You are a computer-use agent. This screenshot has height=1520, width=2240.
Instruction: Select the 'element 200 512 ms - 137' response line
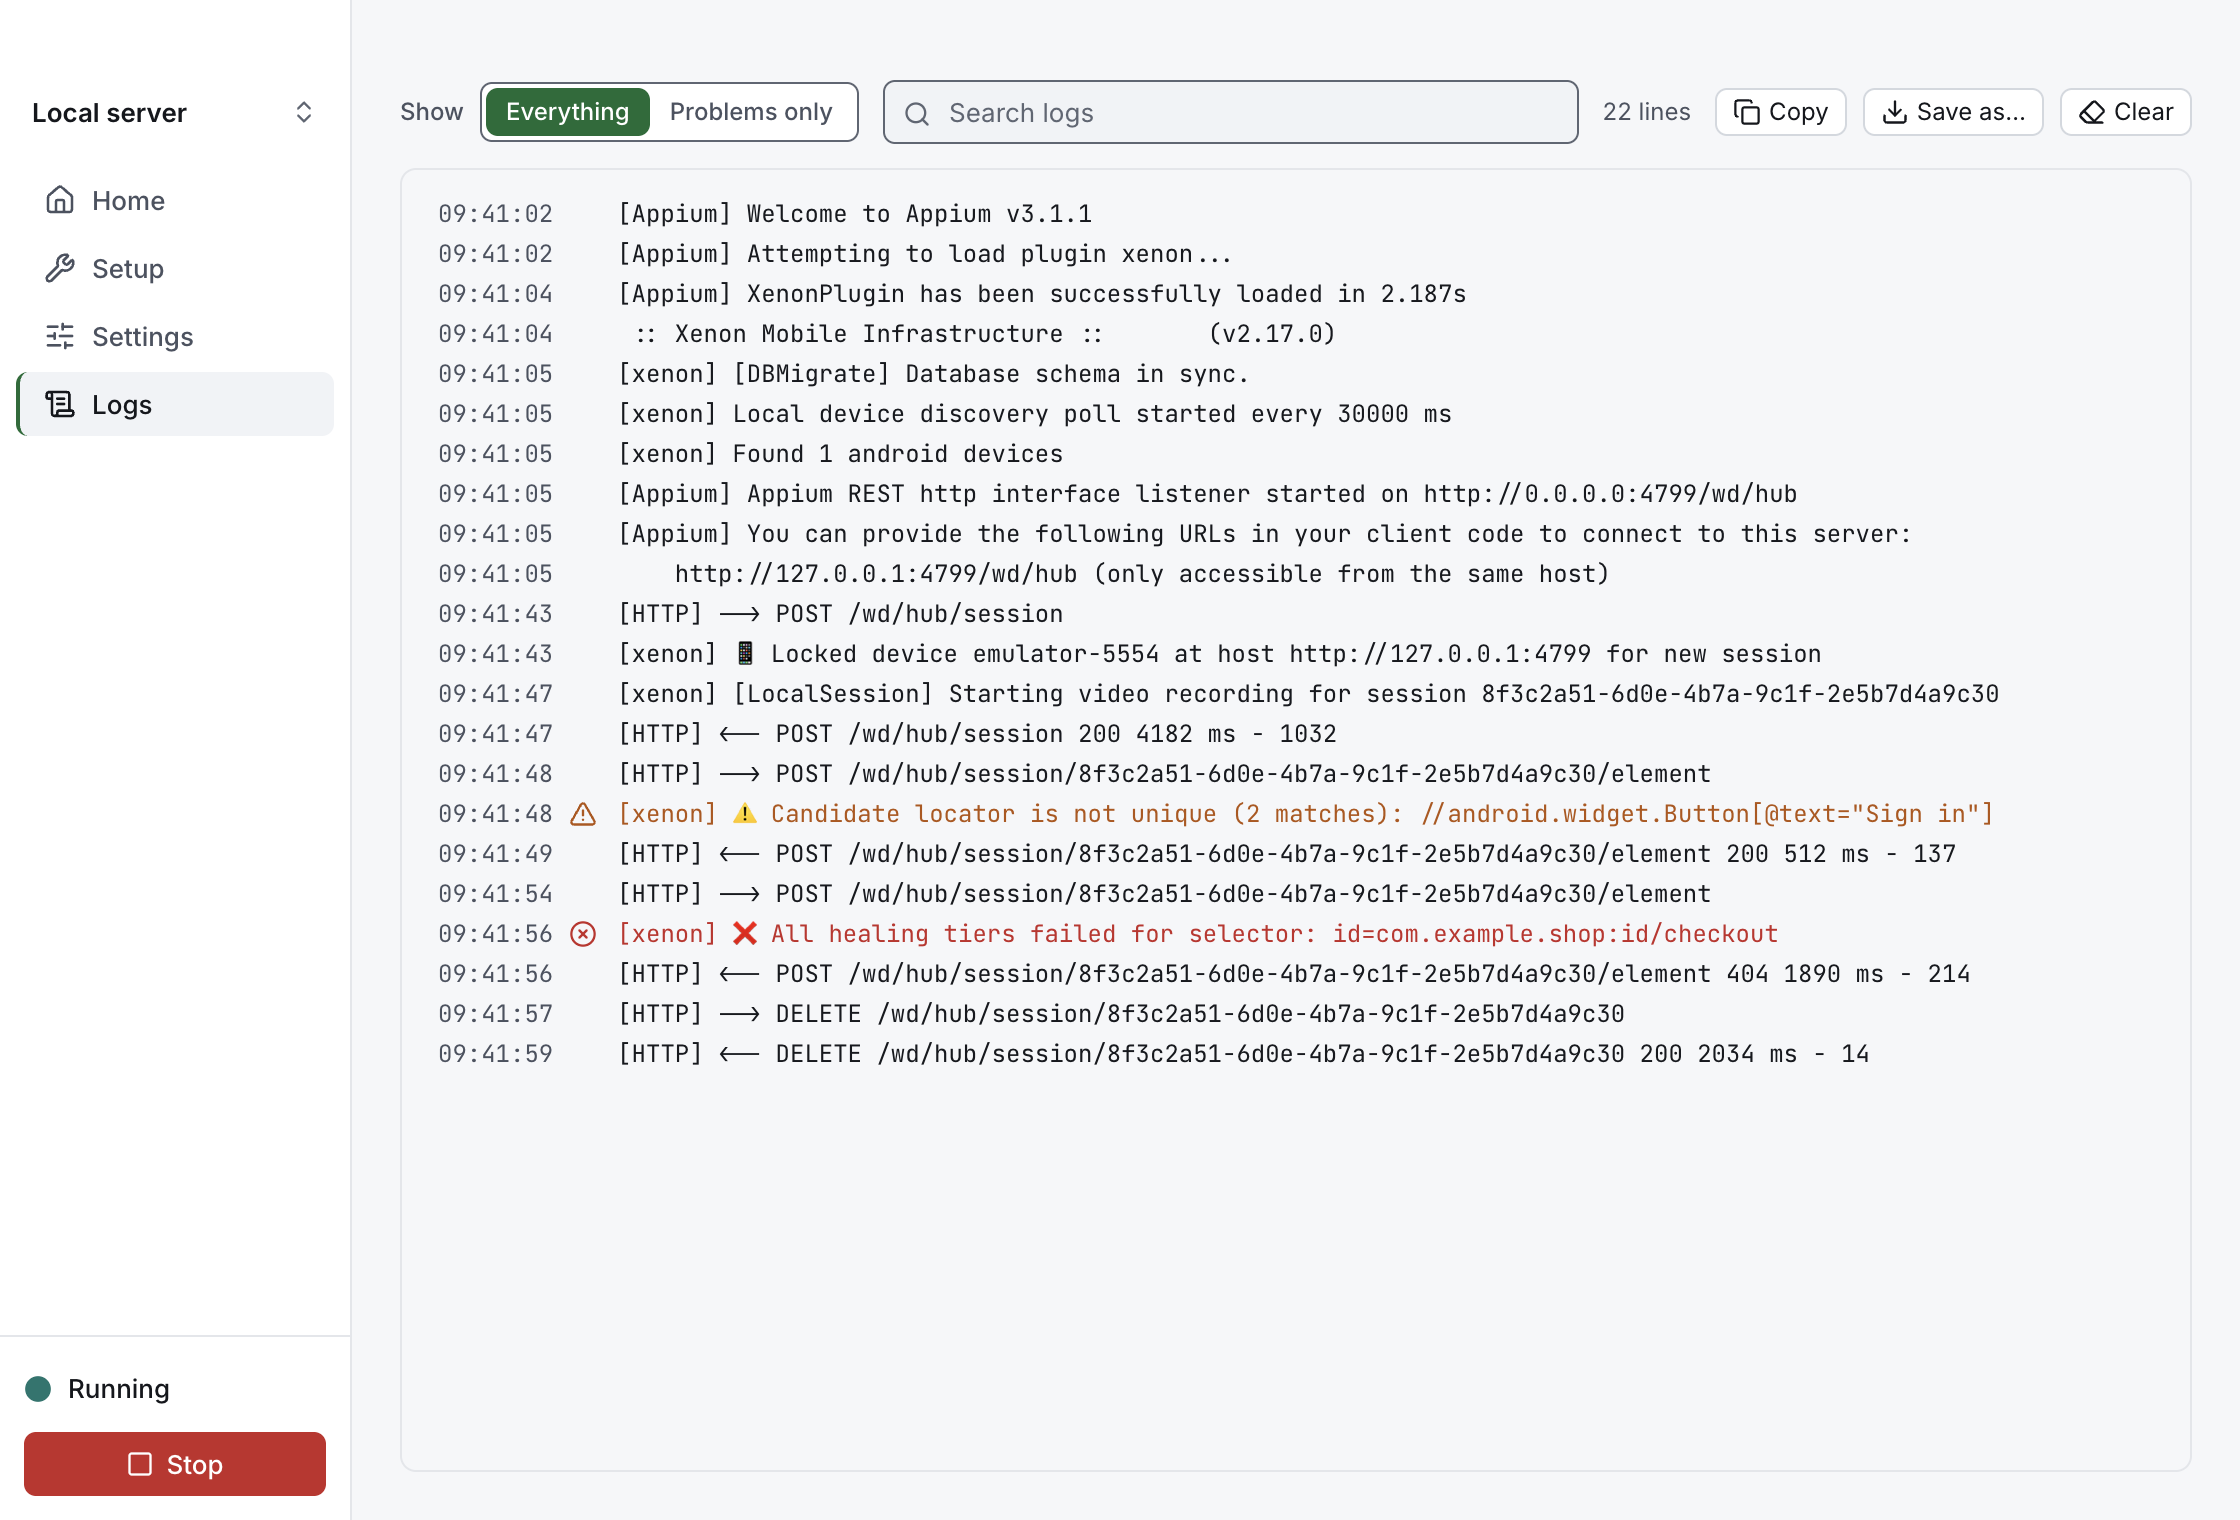point(1295,854)
